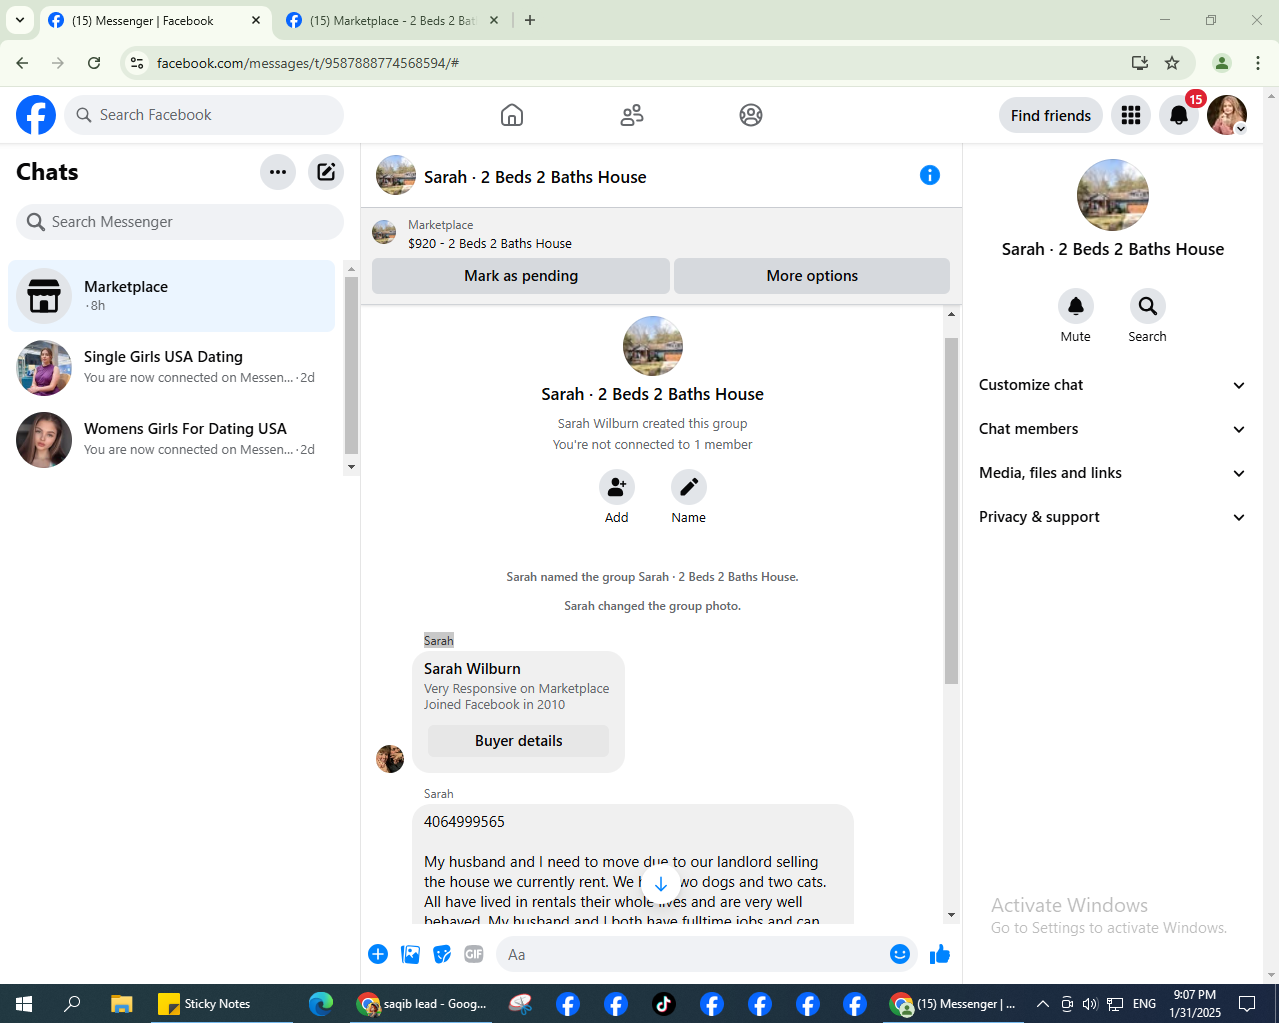Open Single Girls USA Dating chat
The width and height of the screenshot is (1279, 1023).
point(172,368)
